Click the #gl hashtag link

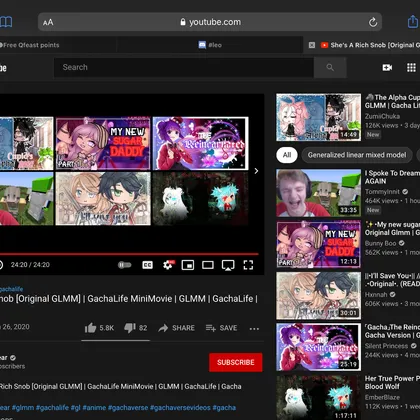[76, 407]
